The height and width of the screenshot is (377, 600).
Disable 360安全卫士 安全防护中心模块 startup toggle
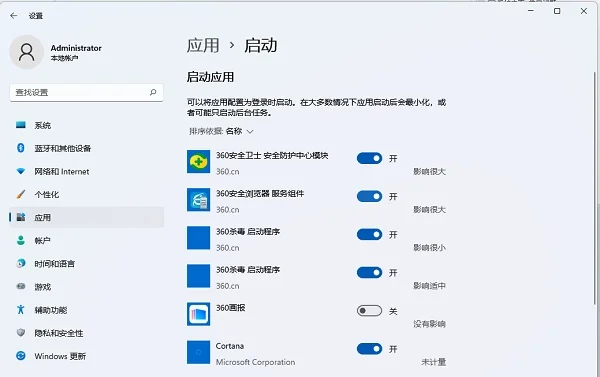(x=369, y=158)
